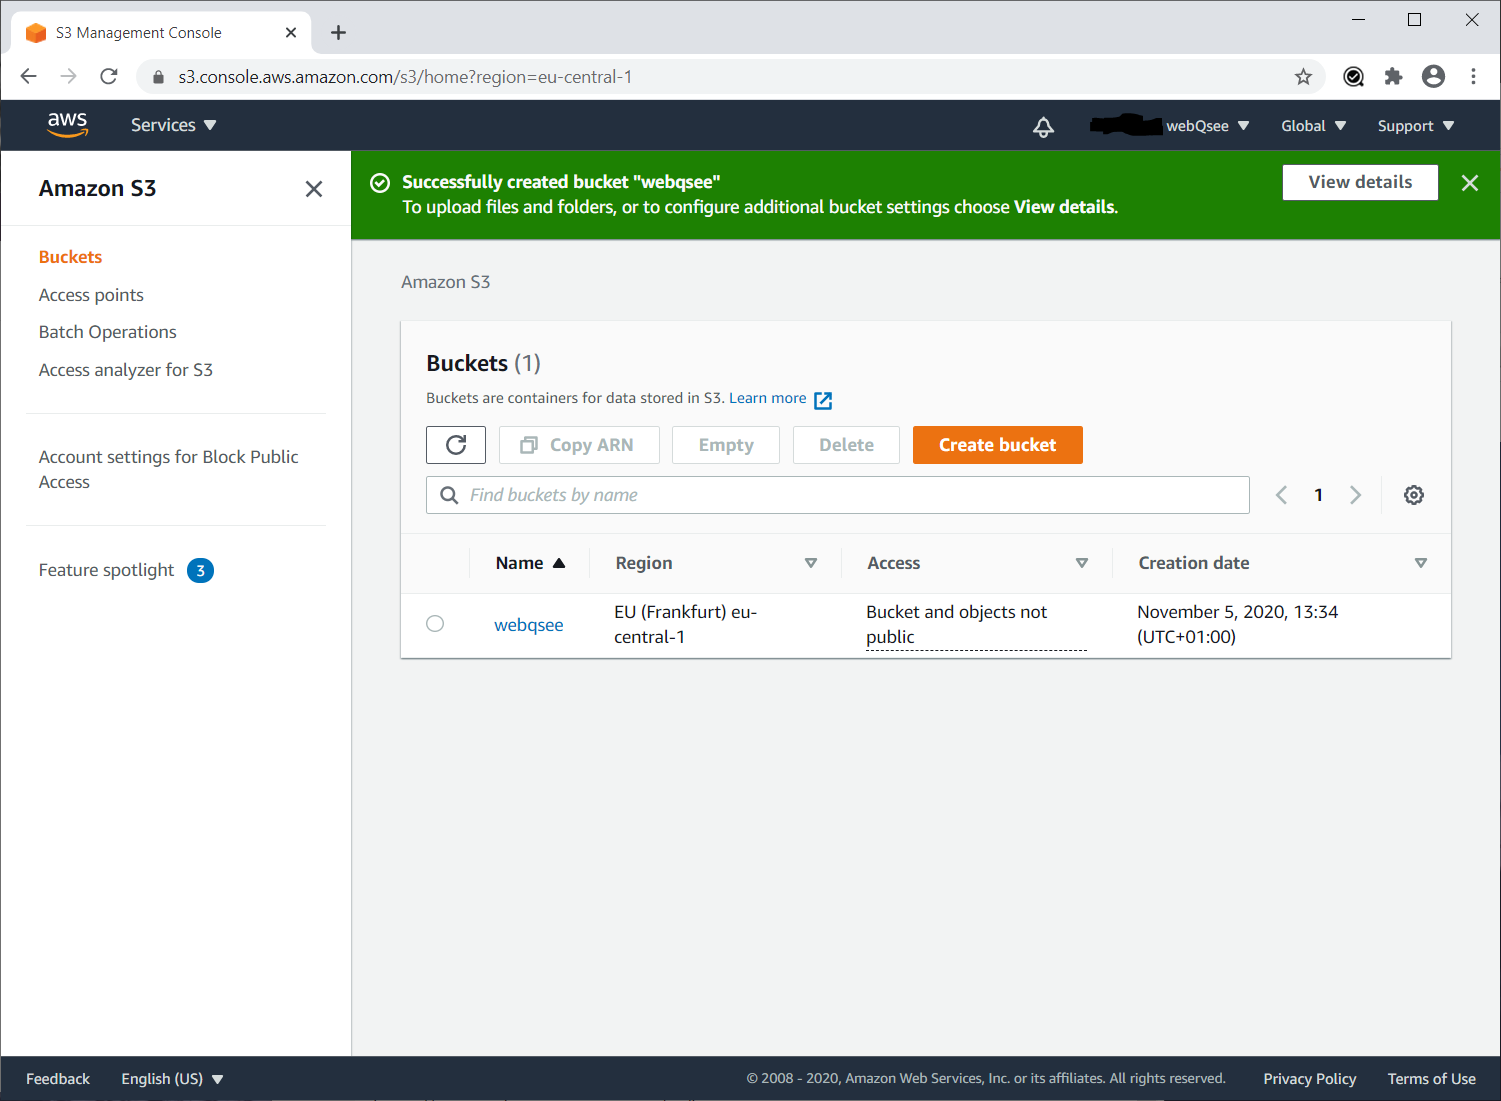The width and height of the screenshot is (1501, 1101).
Task: Open a new browser tab
Action: (338, 33)
